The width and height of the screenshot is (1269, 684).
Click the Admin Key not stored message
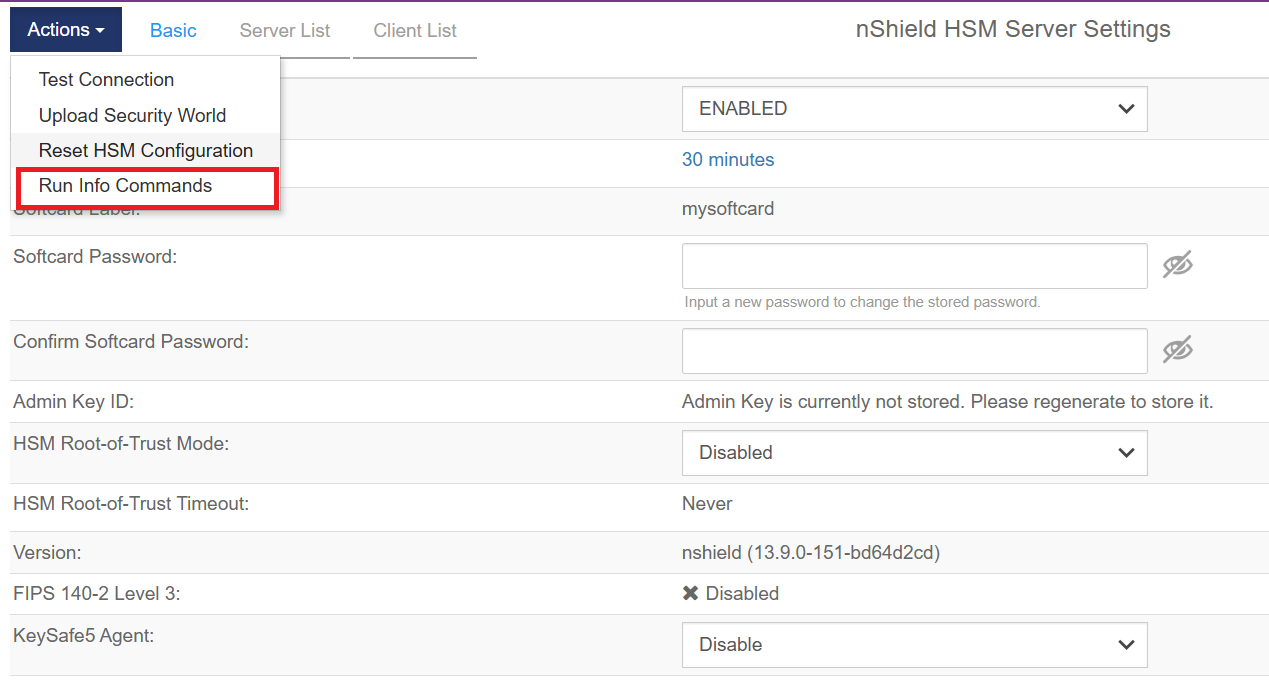[x=947, y=402]
